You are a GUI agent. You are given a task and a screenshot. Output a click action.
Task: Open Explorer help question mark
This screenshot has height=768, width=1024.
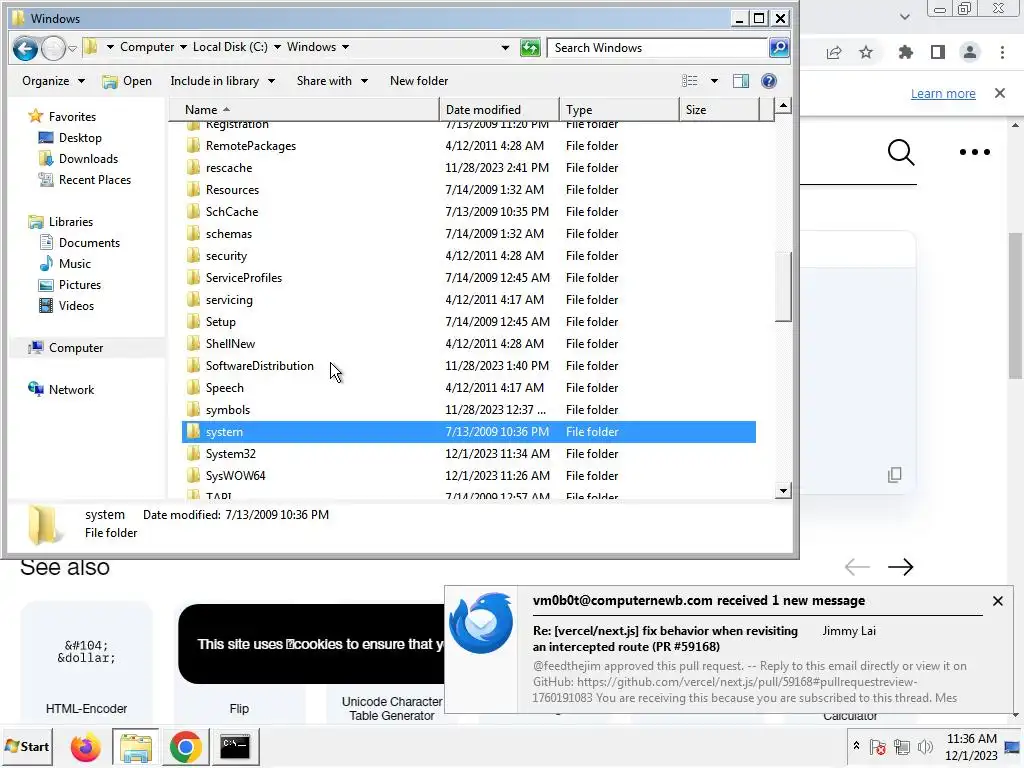pos(769,81)
